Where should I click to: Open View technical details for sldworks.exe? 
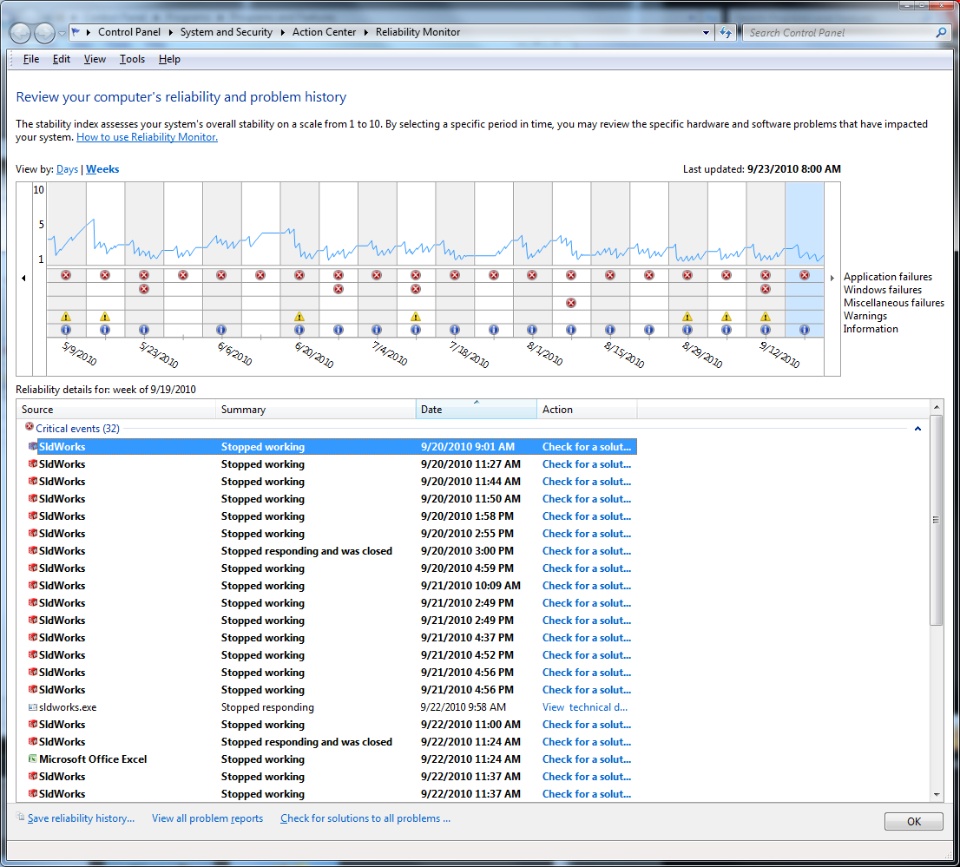585,707
